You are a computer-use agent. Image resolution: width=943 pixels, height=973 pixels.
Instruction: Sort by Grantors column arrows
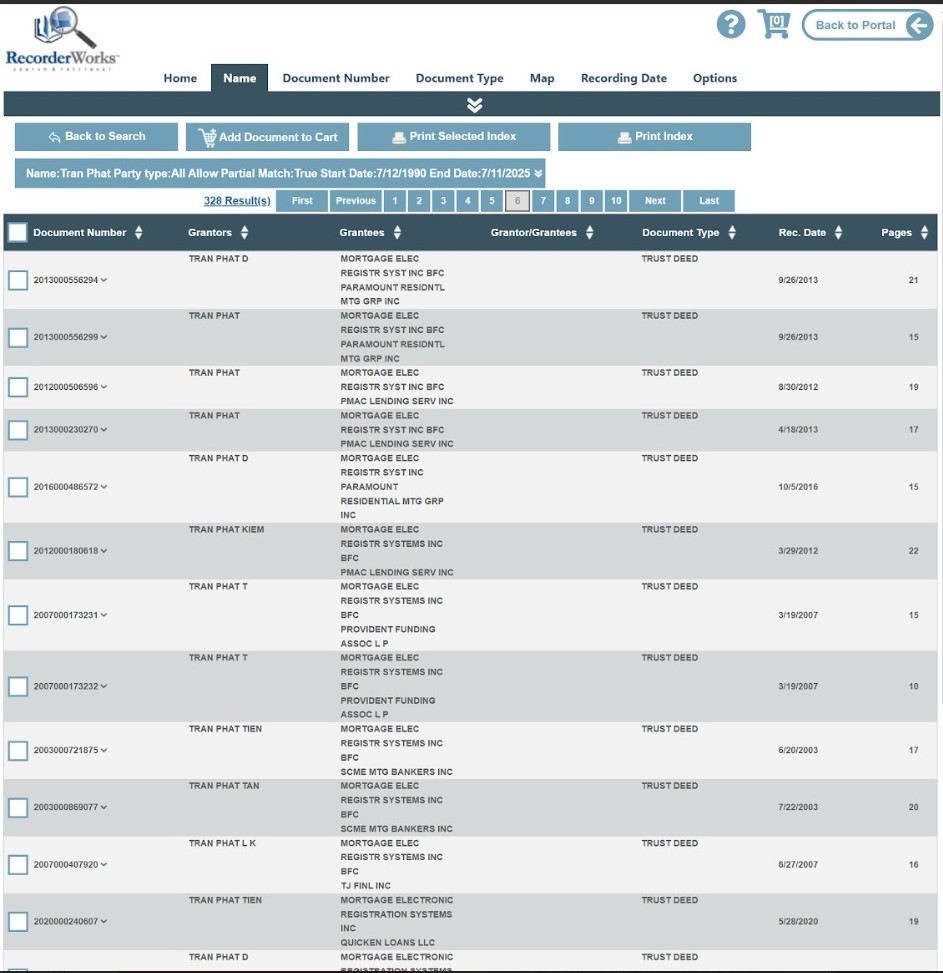click(244, 233)
